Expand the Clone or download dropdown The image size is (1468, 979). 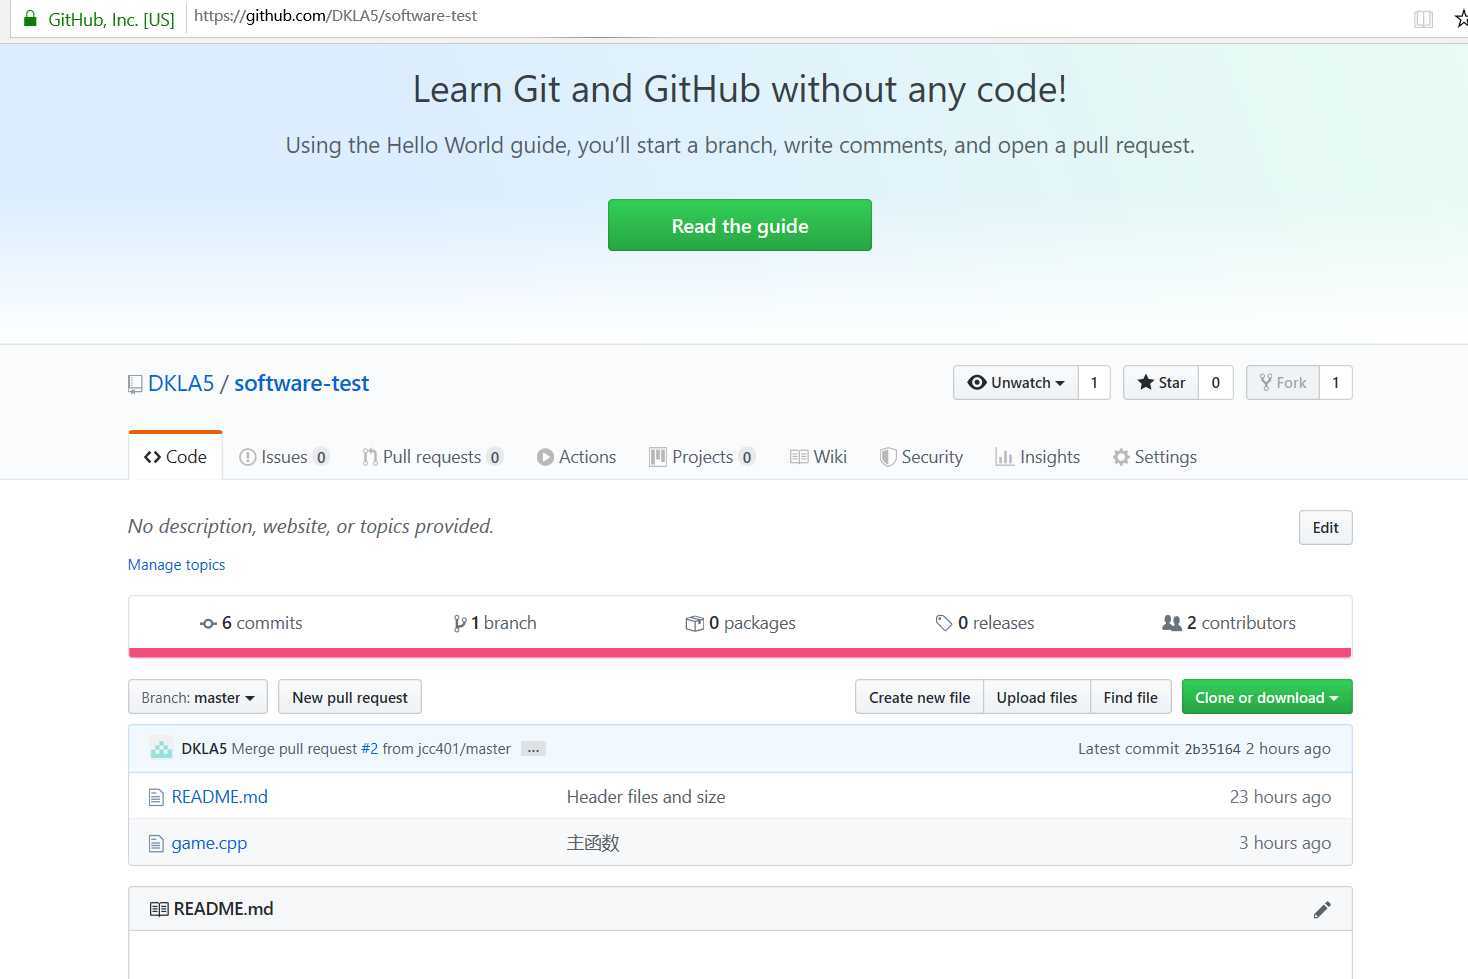pyautogui.click(x=1266, y=697)
